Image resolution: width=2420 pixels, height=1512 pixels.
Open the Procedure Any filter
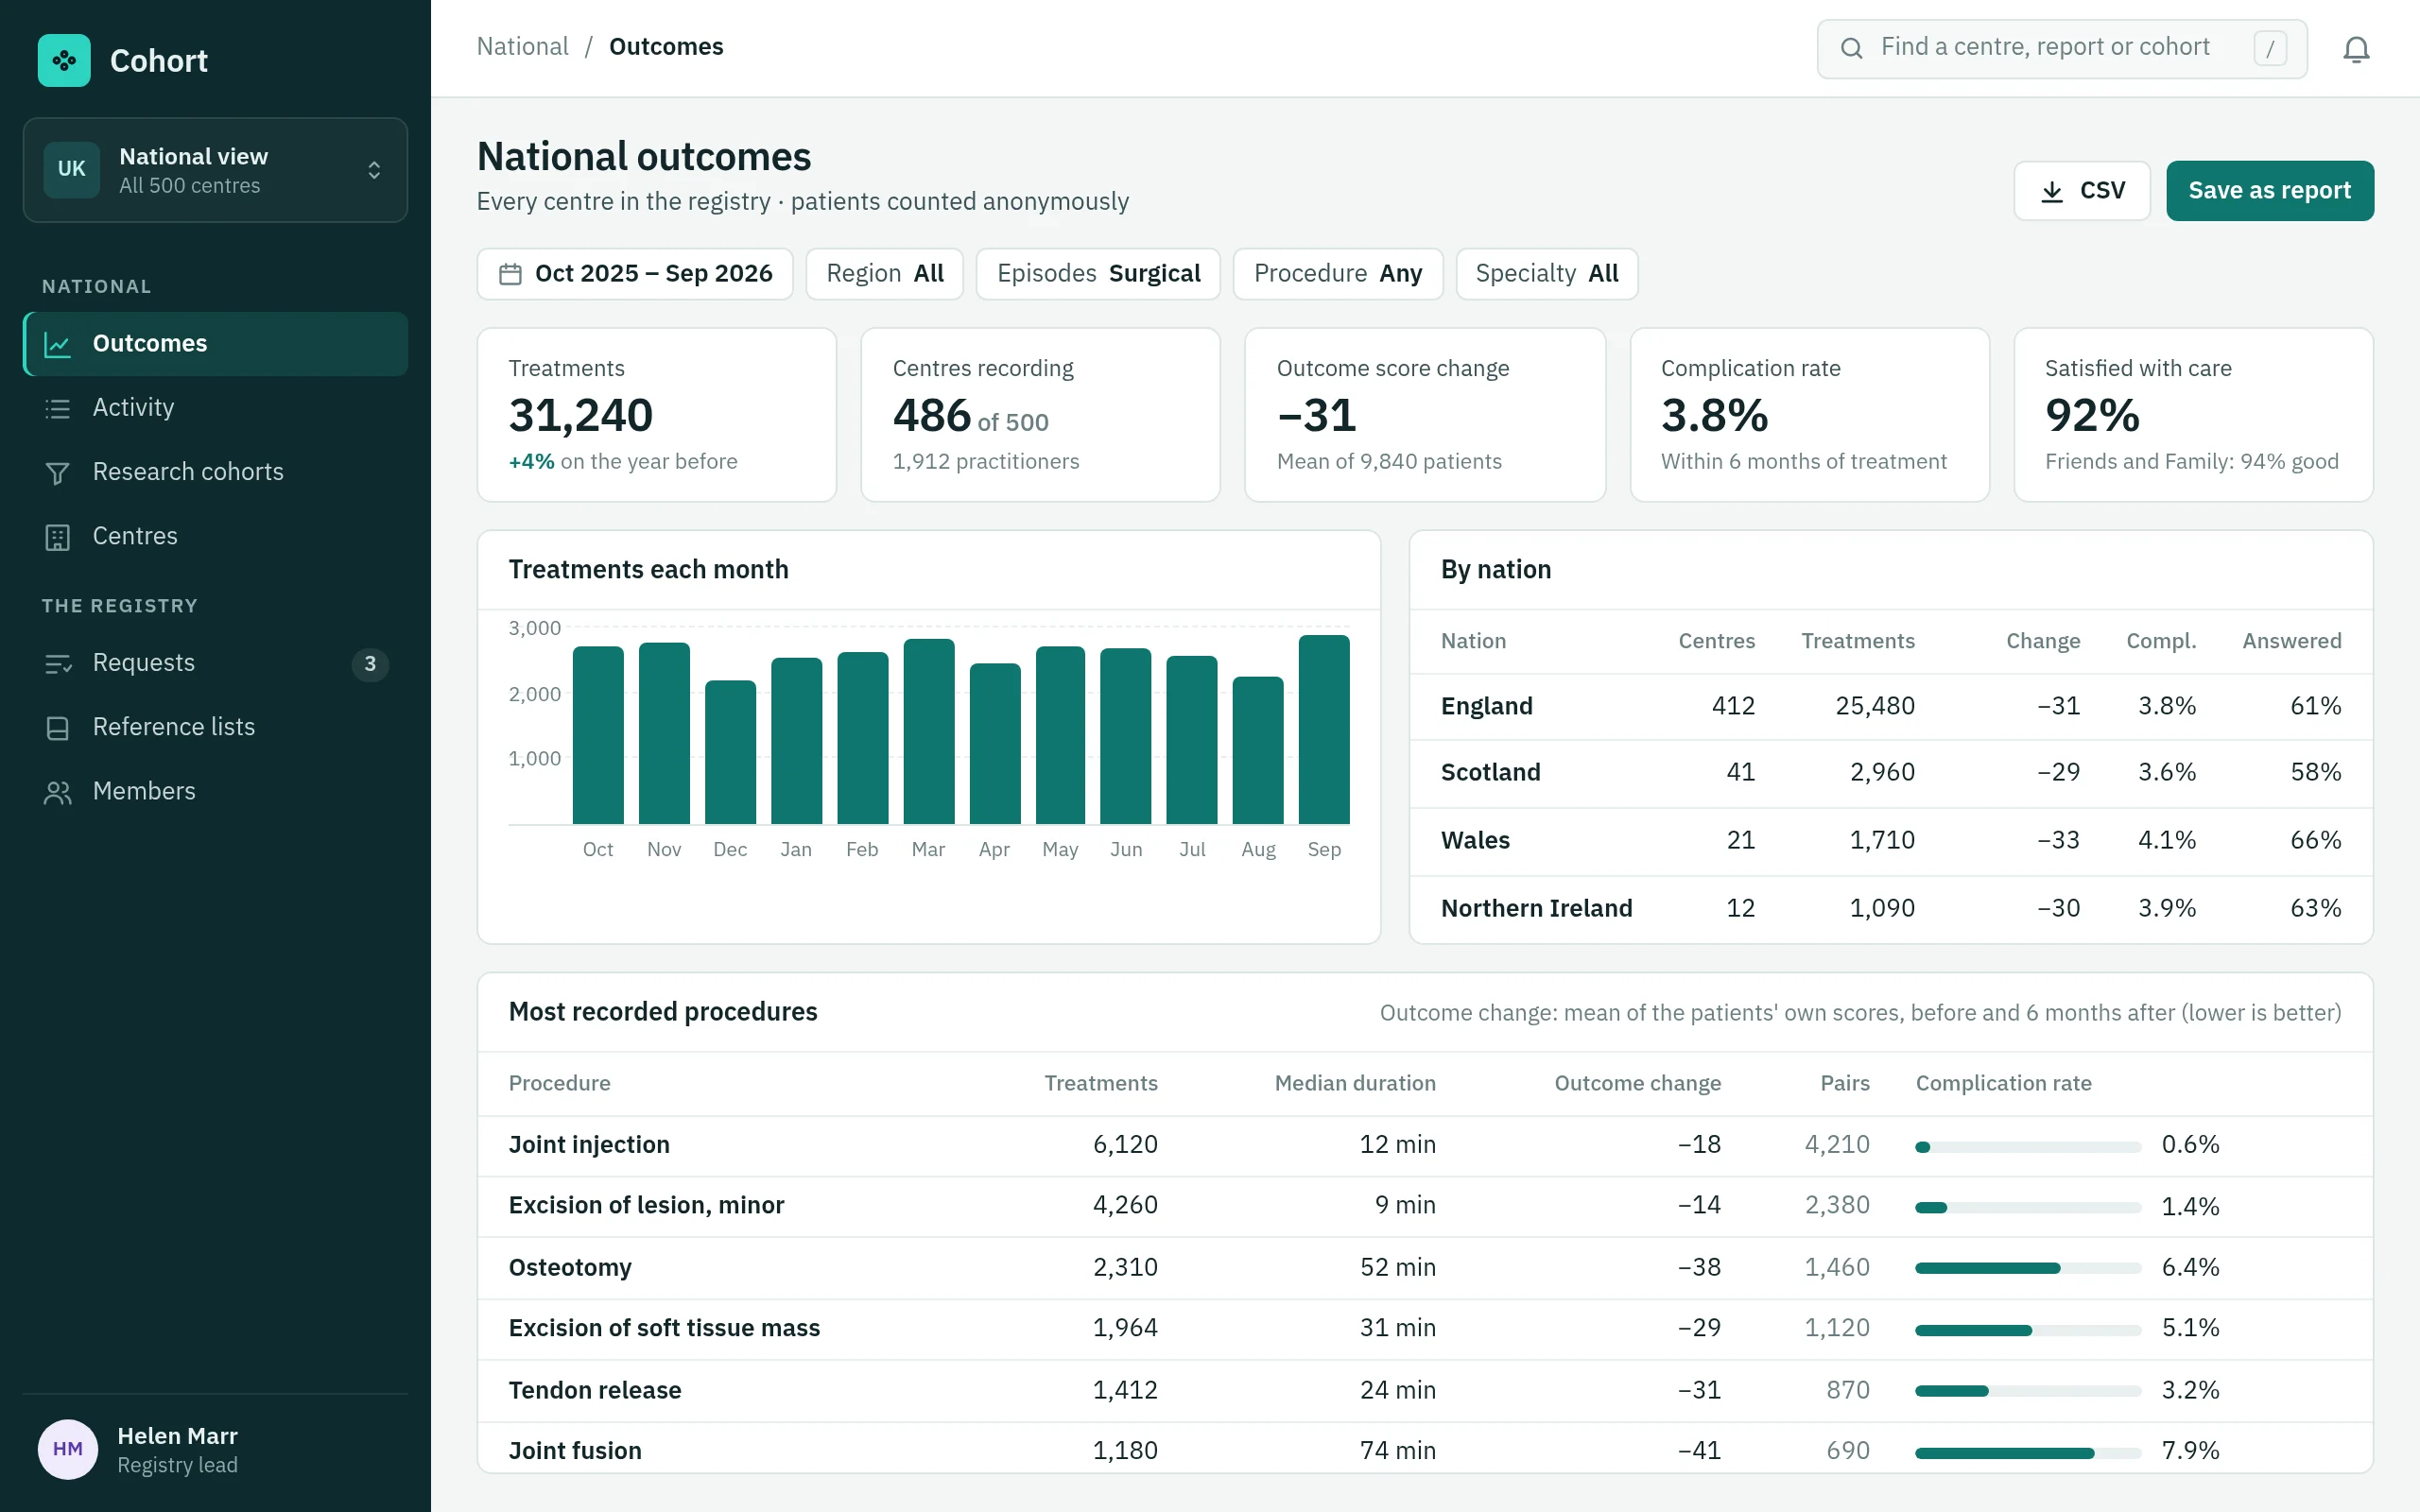click(x=1337, y=274)
